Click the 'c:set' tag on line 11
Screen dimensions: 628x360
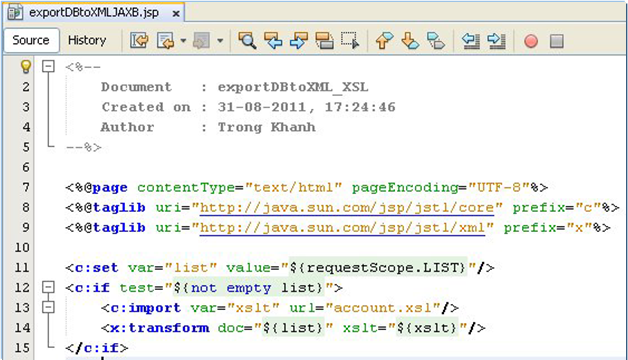pos(97,267)
